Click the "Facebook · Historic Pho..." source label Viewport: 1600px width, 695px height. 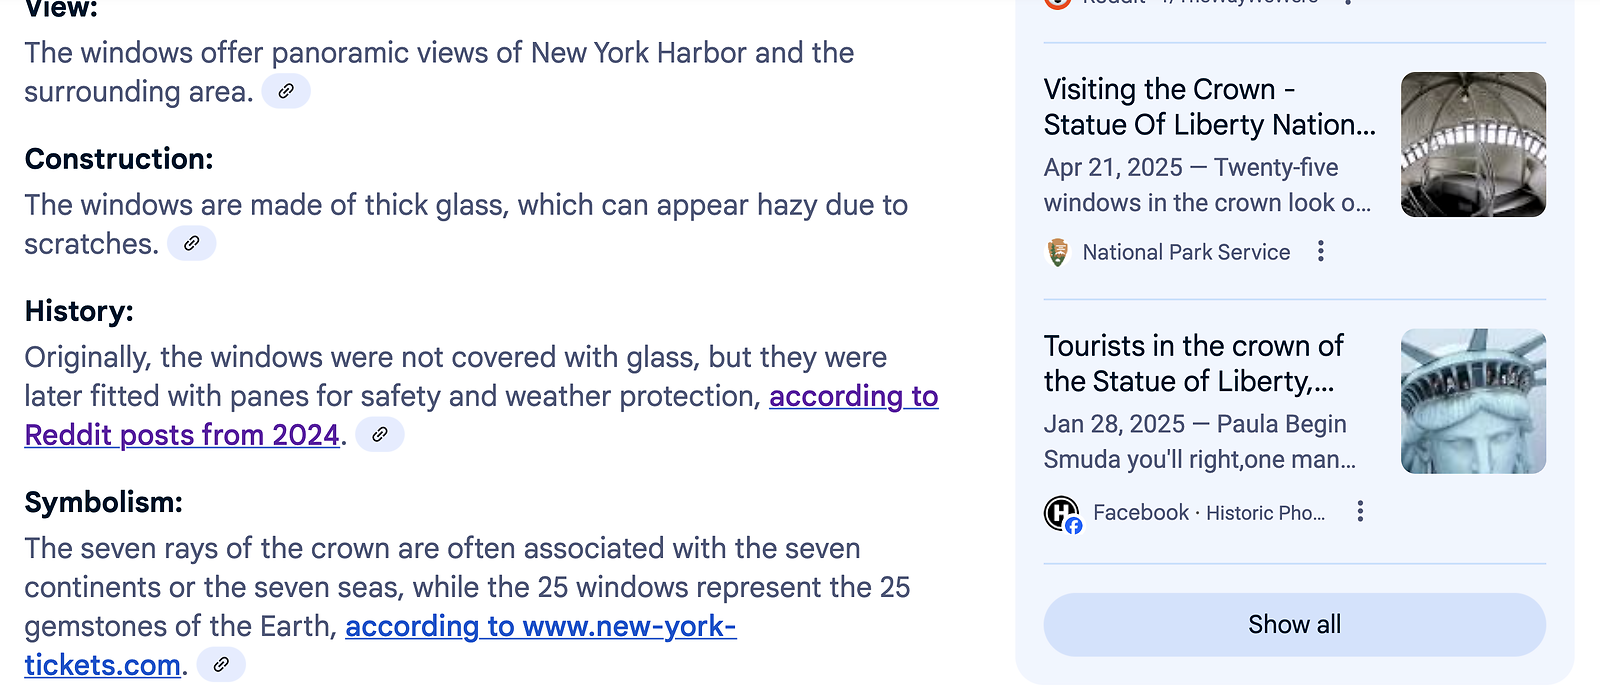pos(1208,513)
